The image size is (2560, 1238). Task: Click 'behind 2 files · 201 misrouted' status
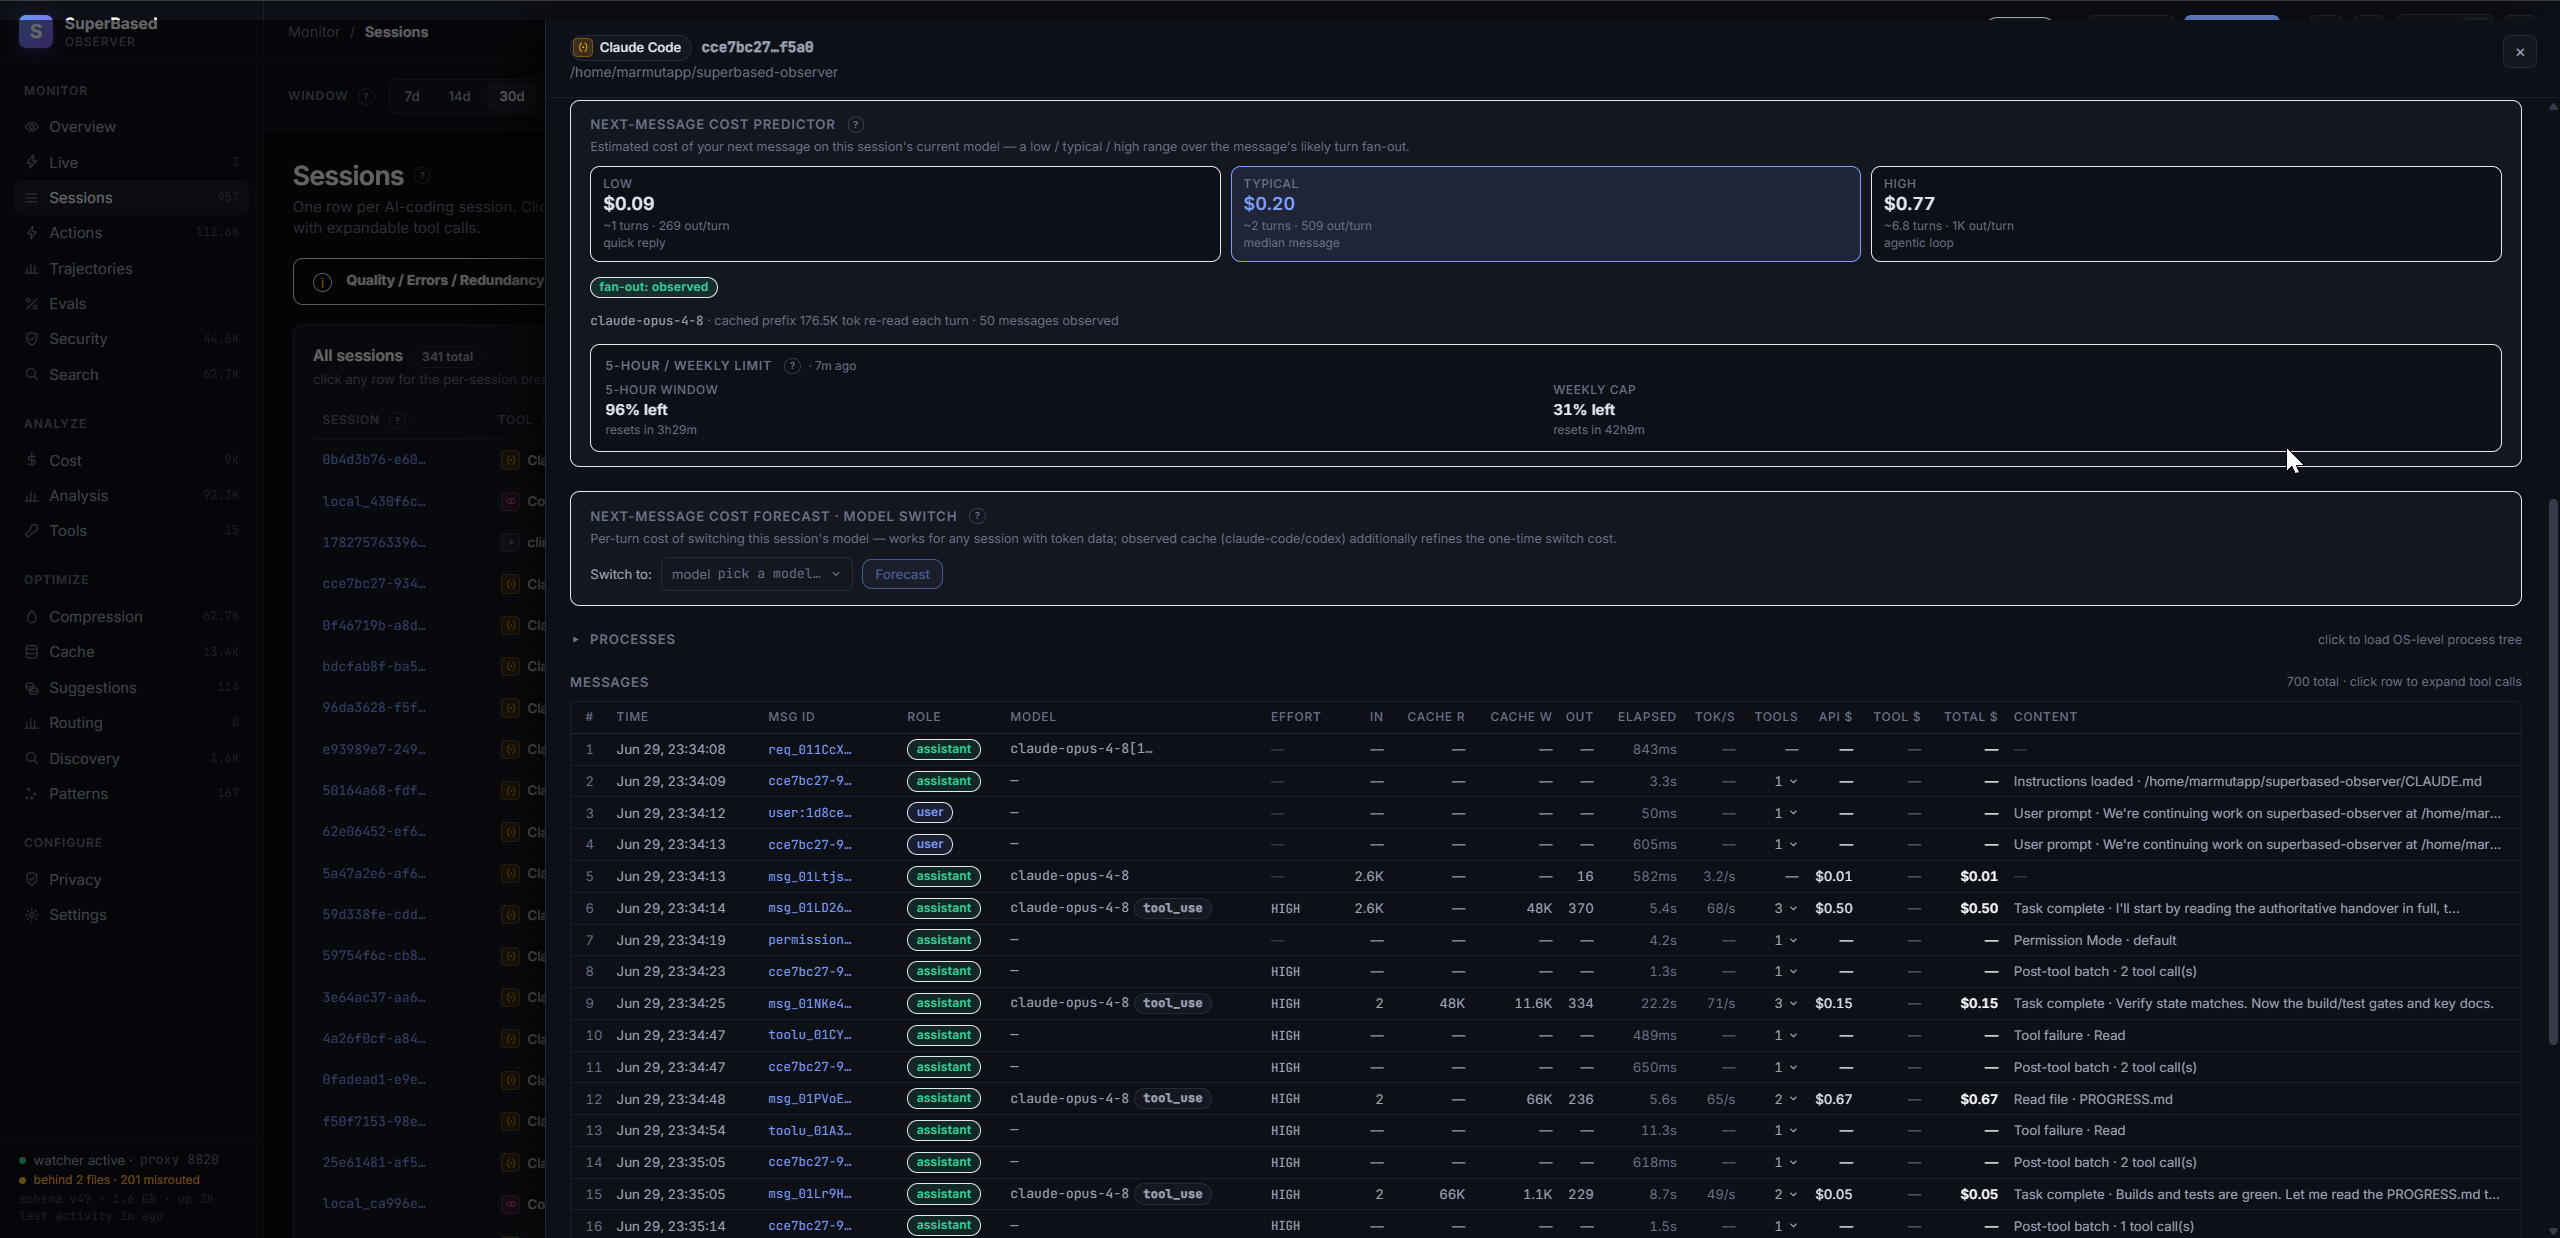click(x=116, y=1180)
